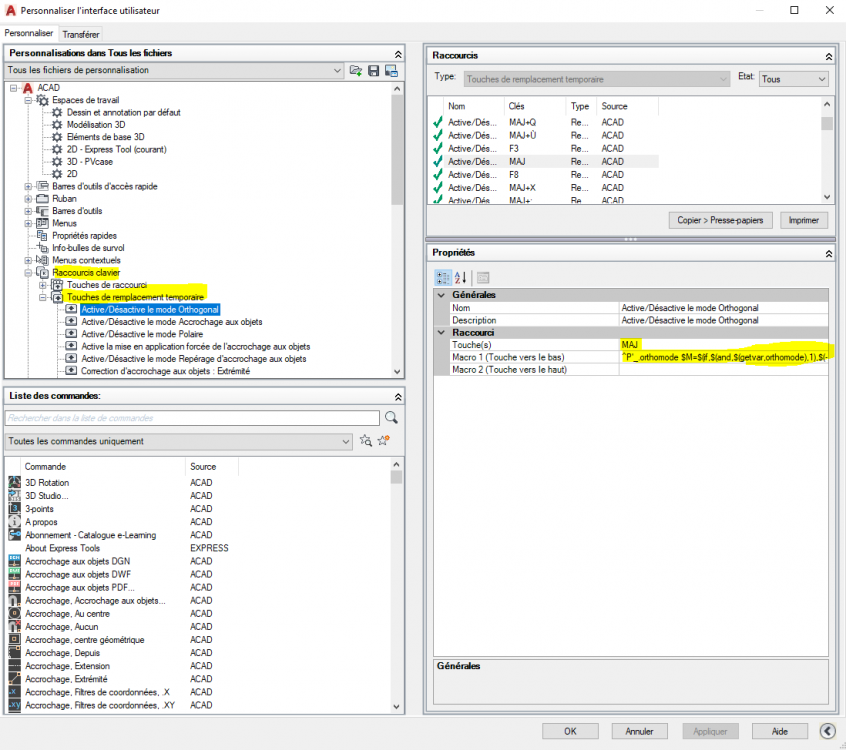Click the create new command star icon
The height and width of the screenshot is (750, 846).
(x=384, y=441)
